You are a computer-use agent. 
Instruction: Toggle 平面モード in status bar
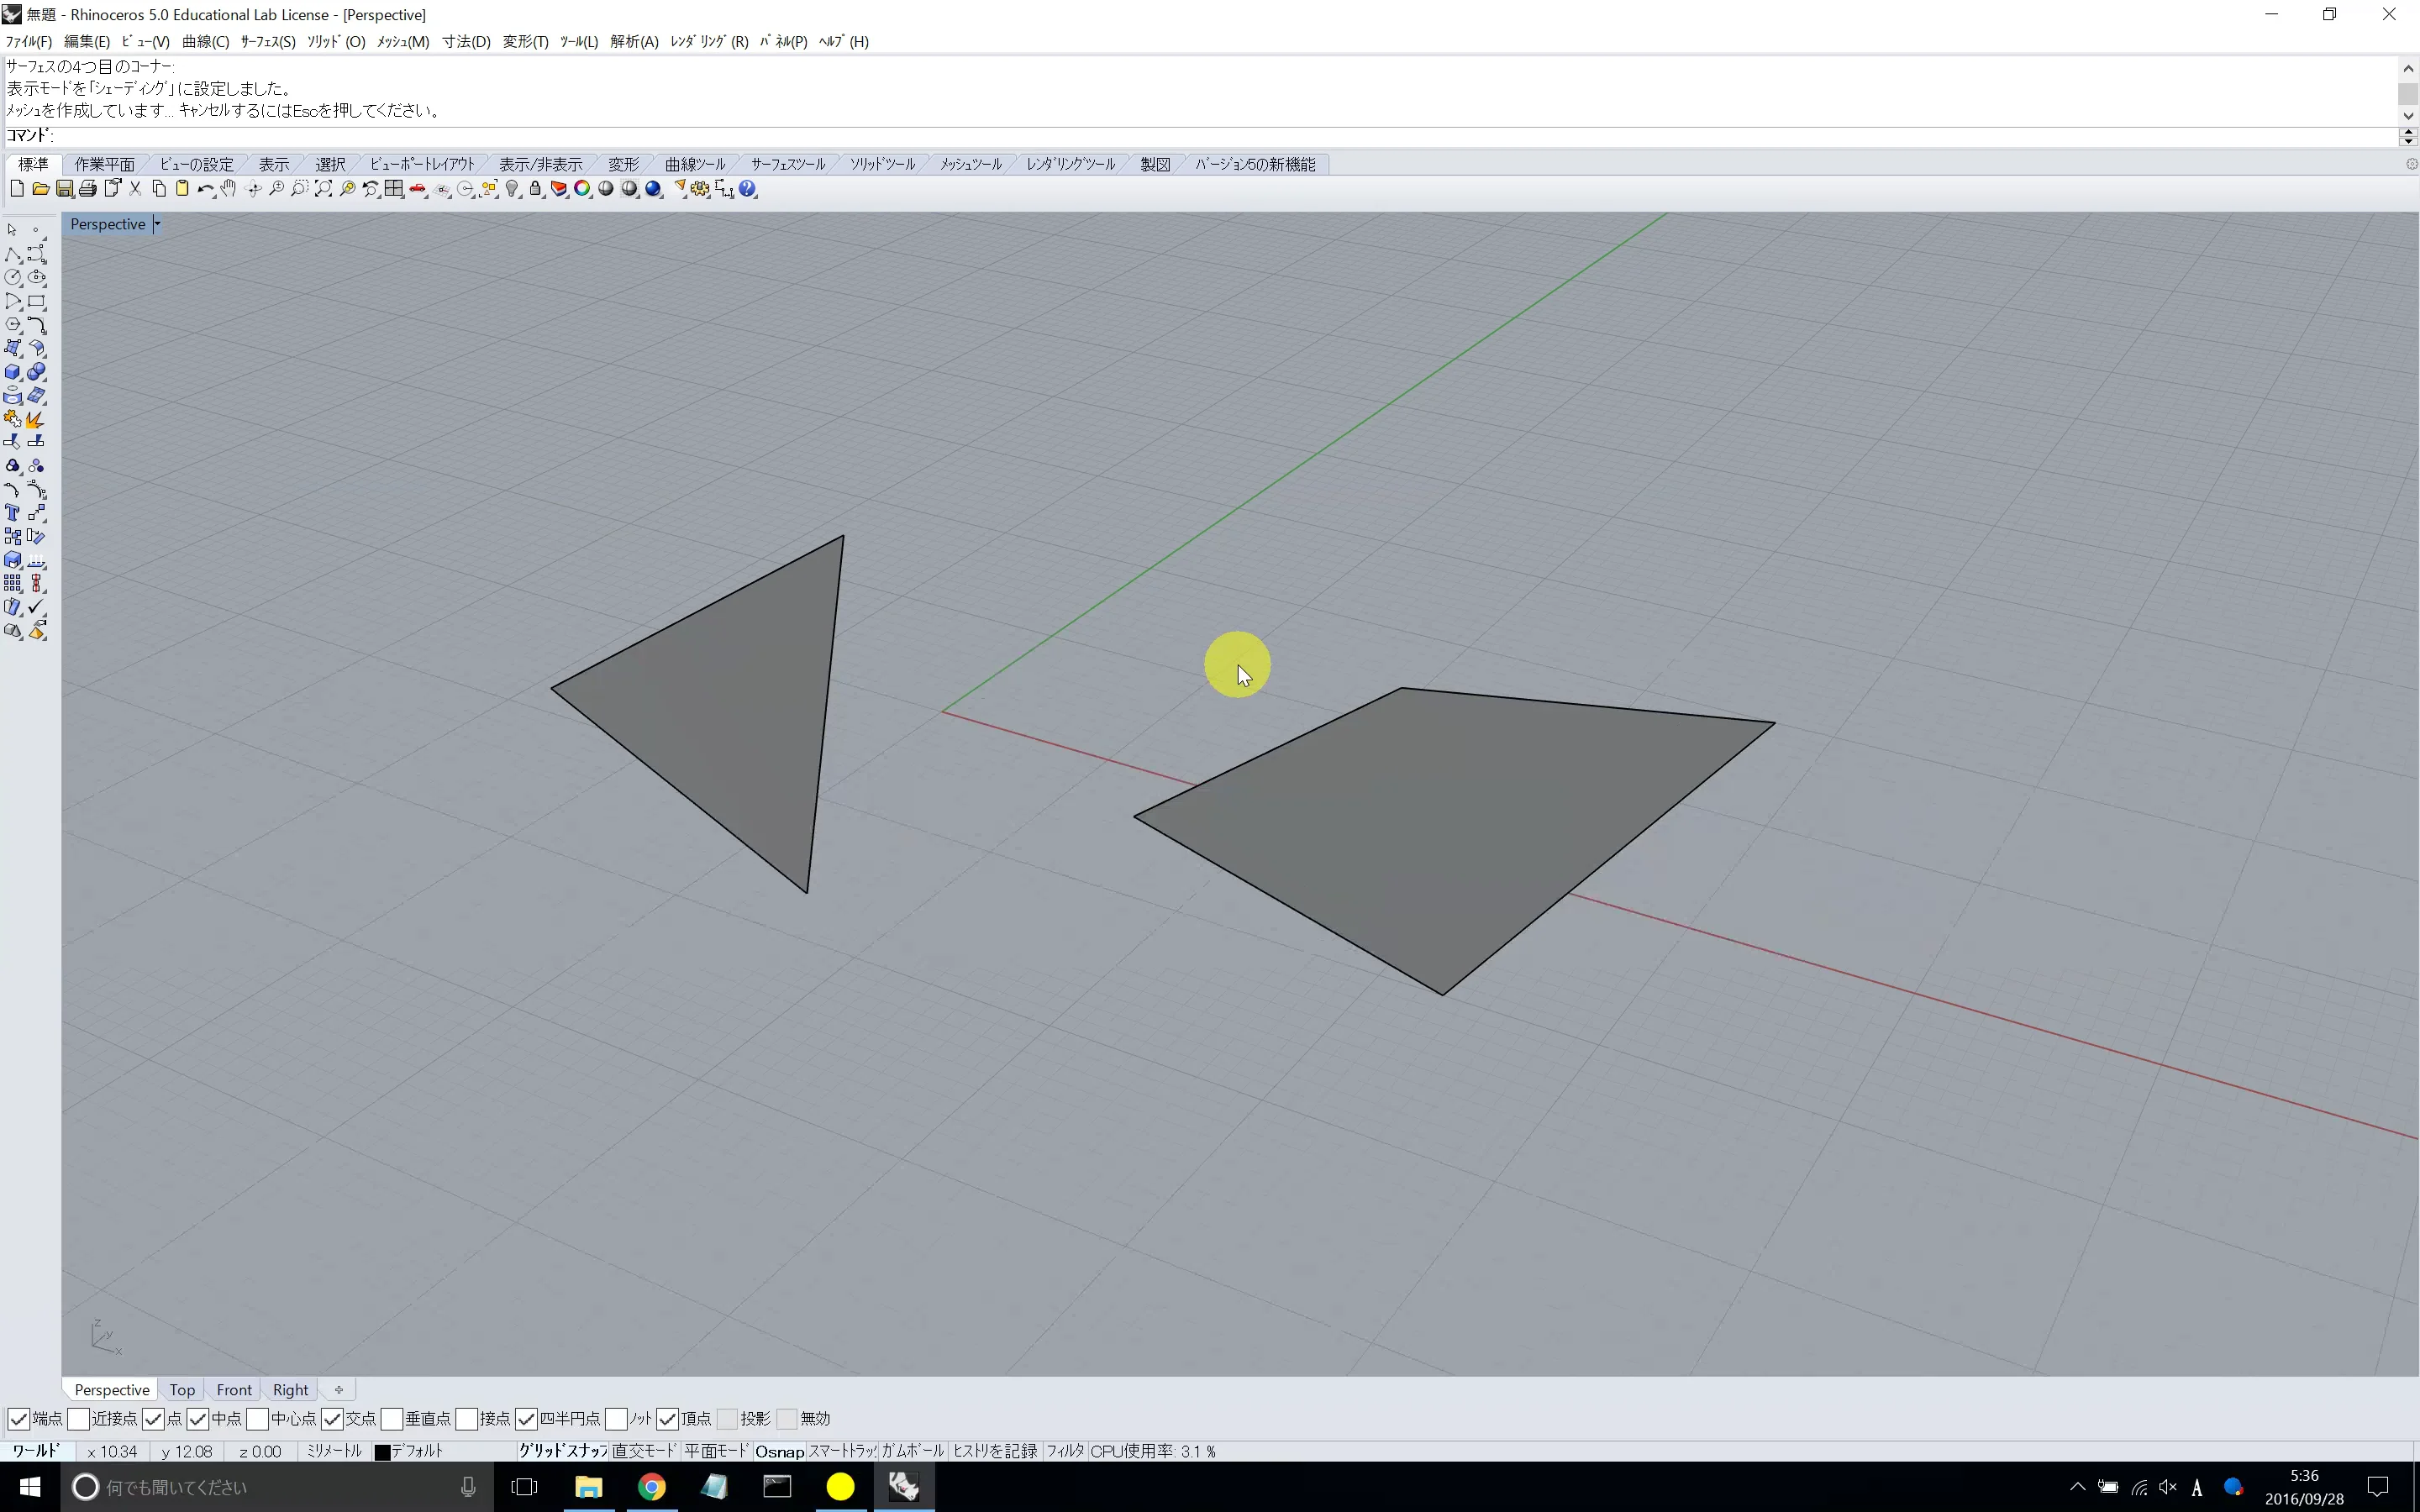tap(716, 1451)
